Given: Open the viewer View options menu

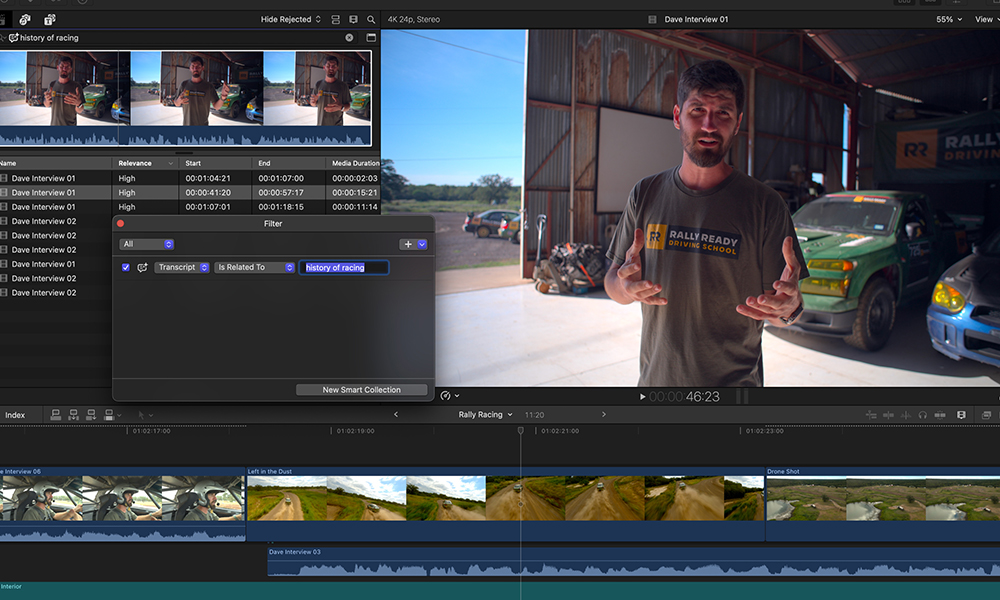Looking at the screenshot, I should 987,19.
